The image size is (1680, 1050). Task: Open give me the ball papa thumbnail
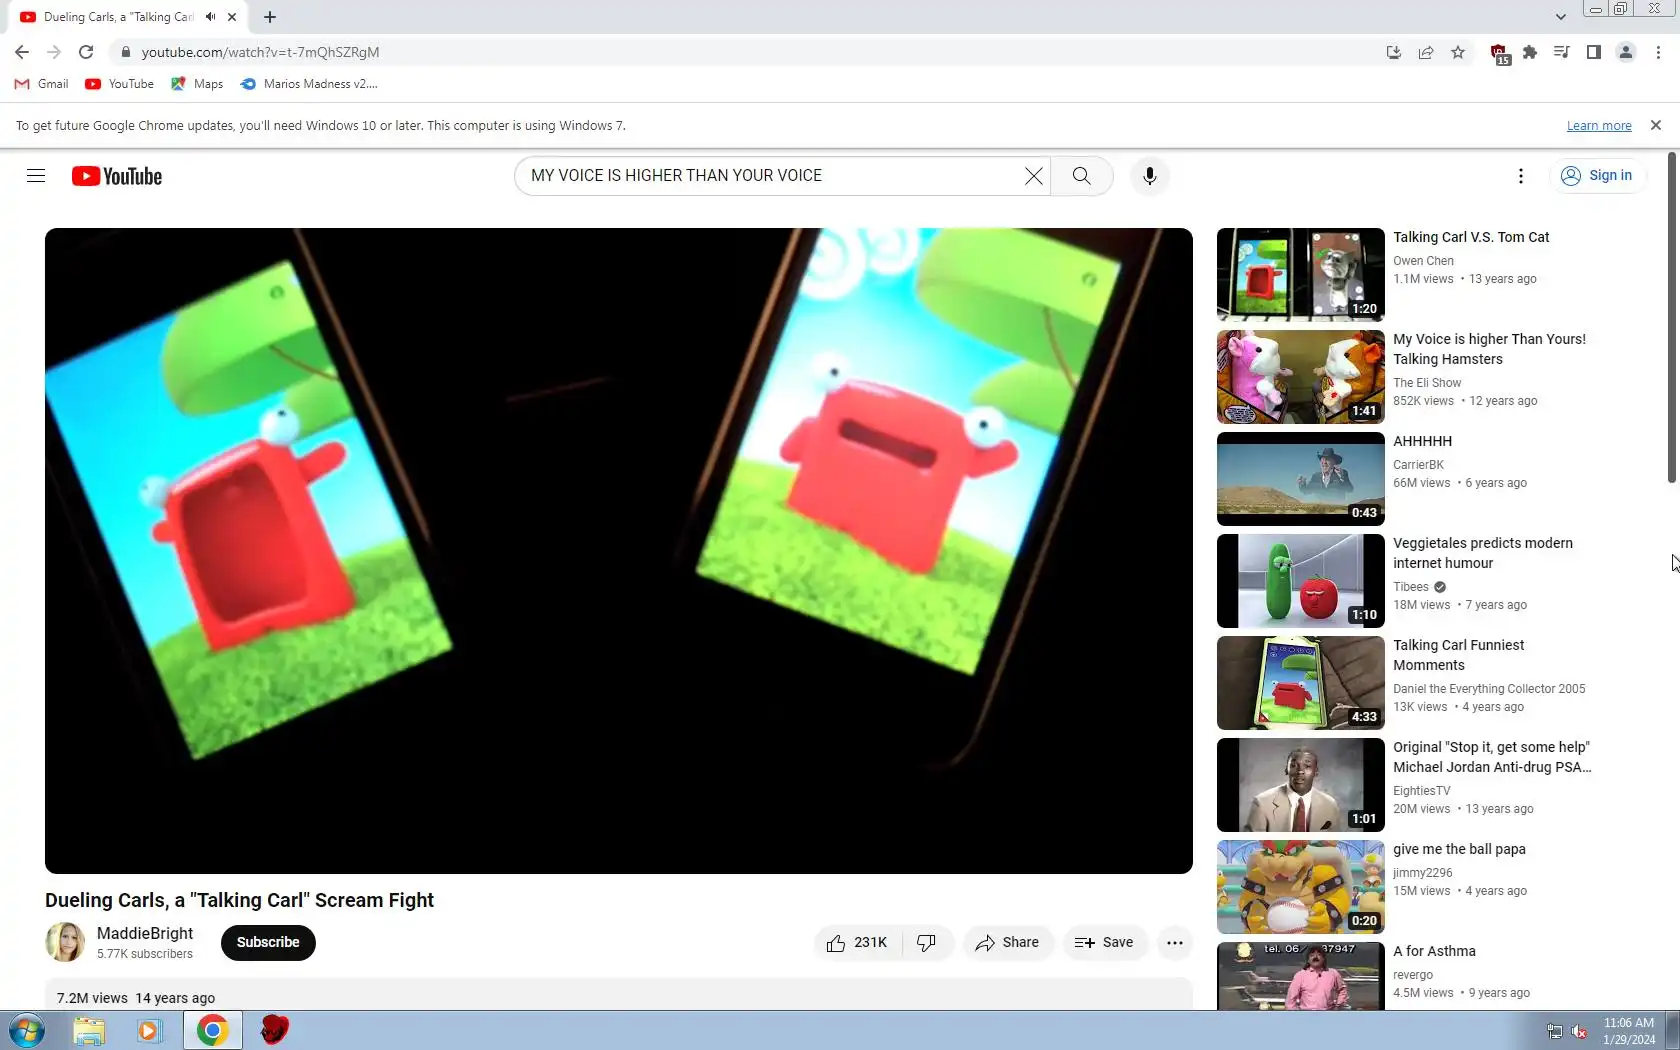coord(1301,887)
